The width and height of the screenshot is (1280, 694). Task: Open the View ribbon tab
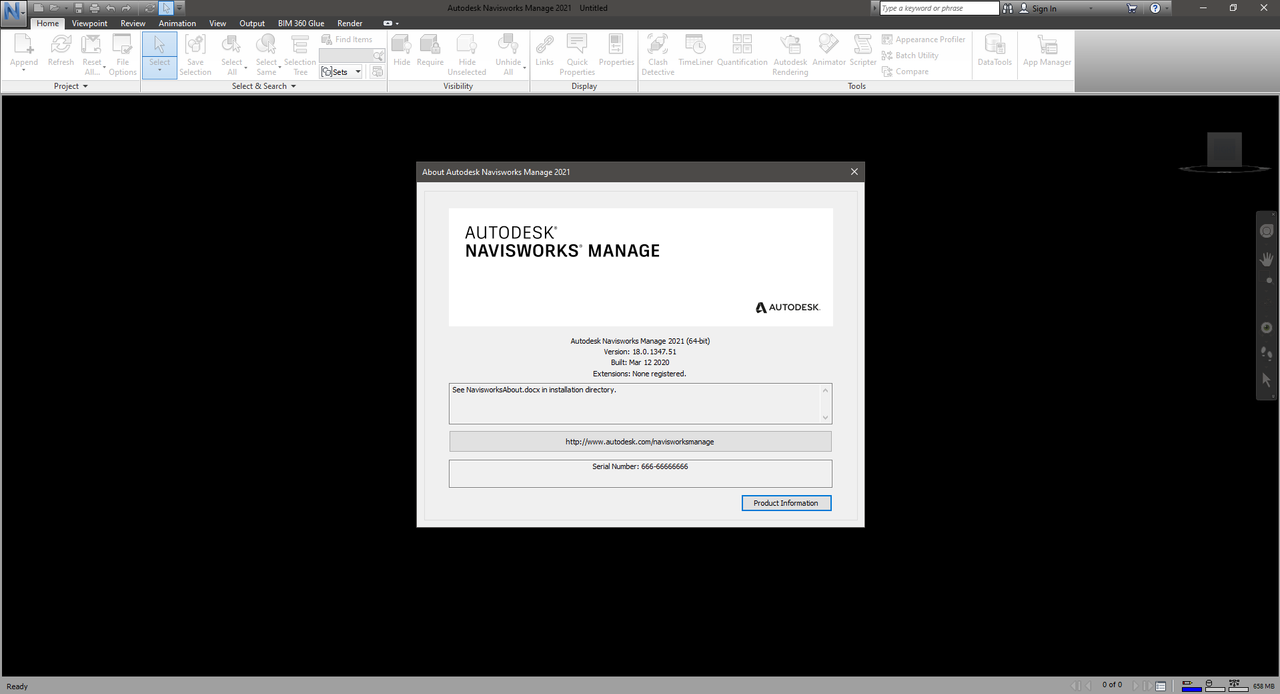click(x=217, y=23)
